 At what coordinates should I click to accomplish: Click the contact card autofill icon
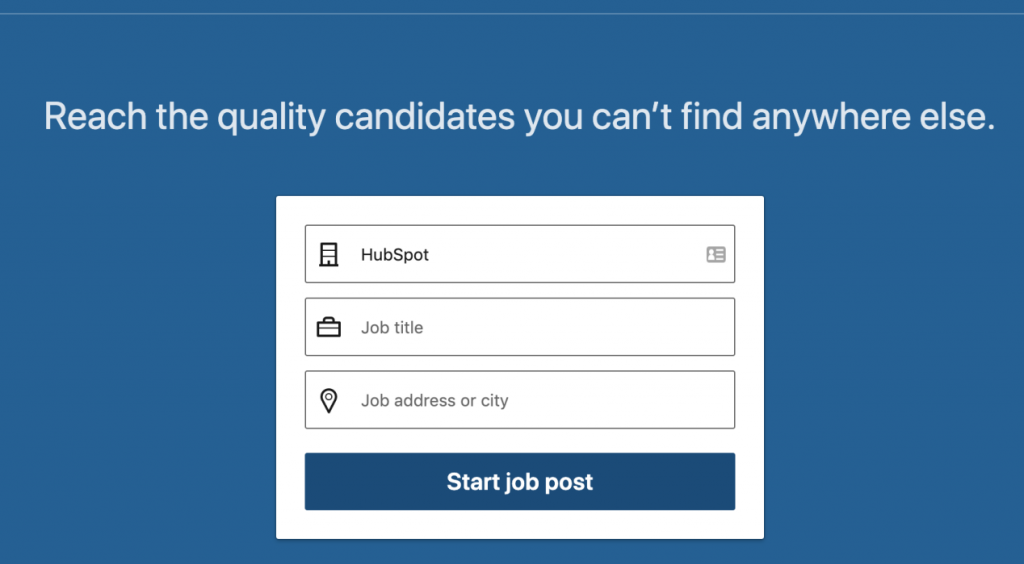(x=716, y=255)
